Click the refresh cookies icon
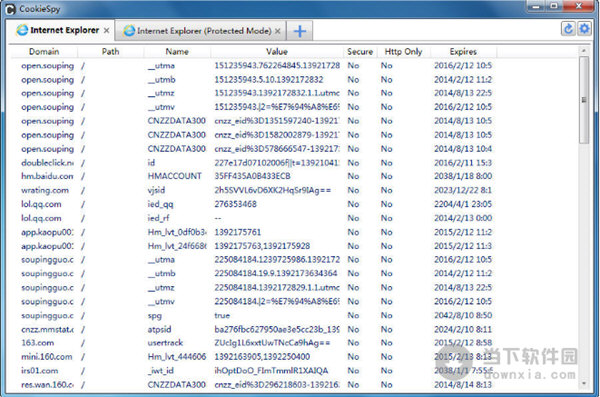 [x=568, y=29]
